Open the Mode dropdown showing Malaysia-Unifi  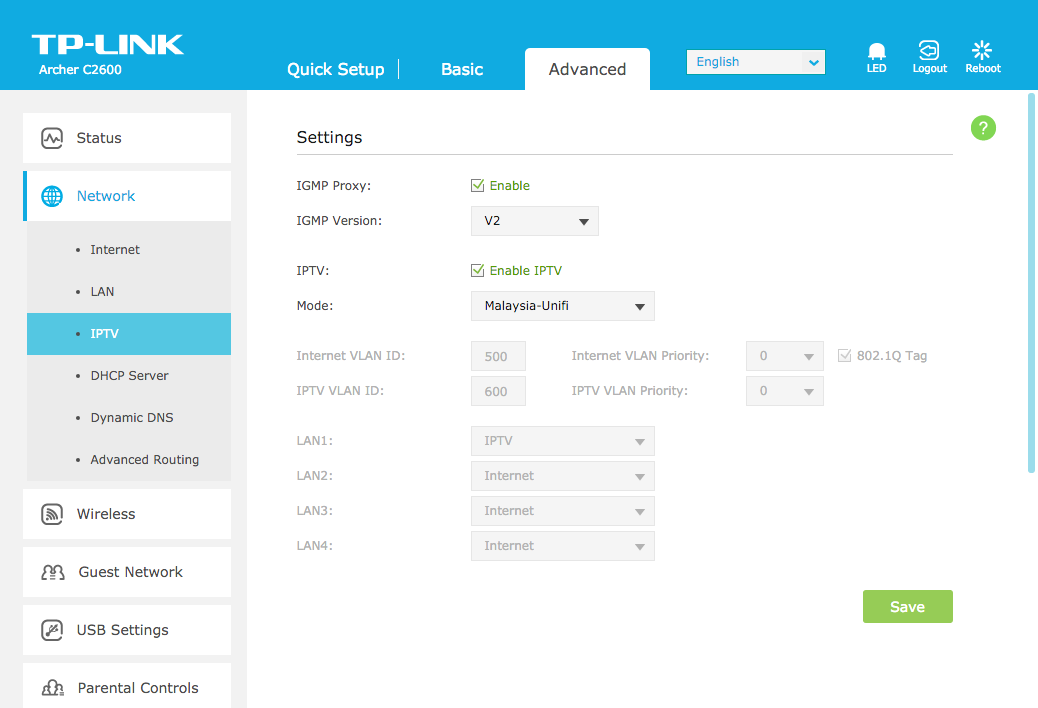point(562,306)
